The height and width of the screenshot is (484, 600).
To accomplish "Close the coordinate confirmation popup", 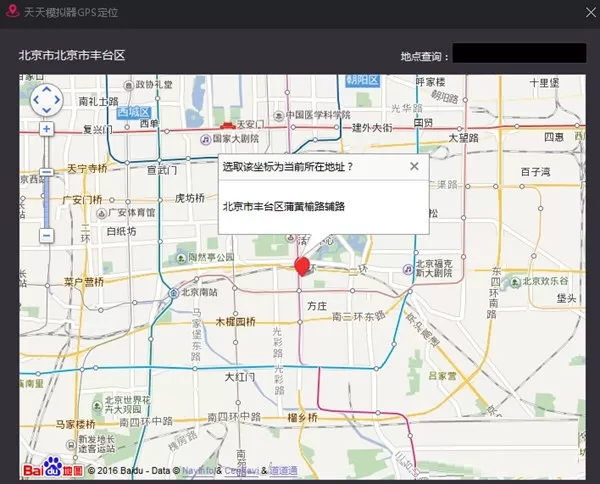I will (x=414, y=166).
